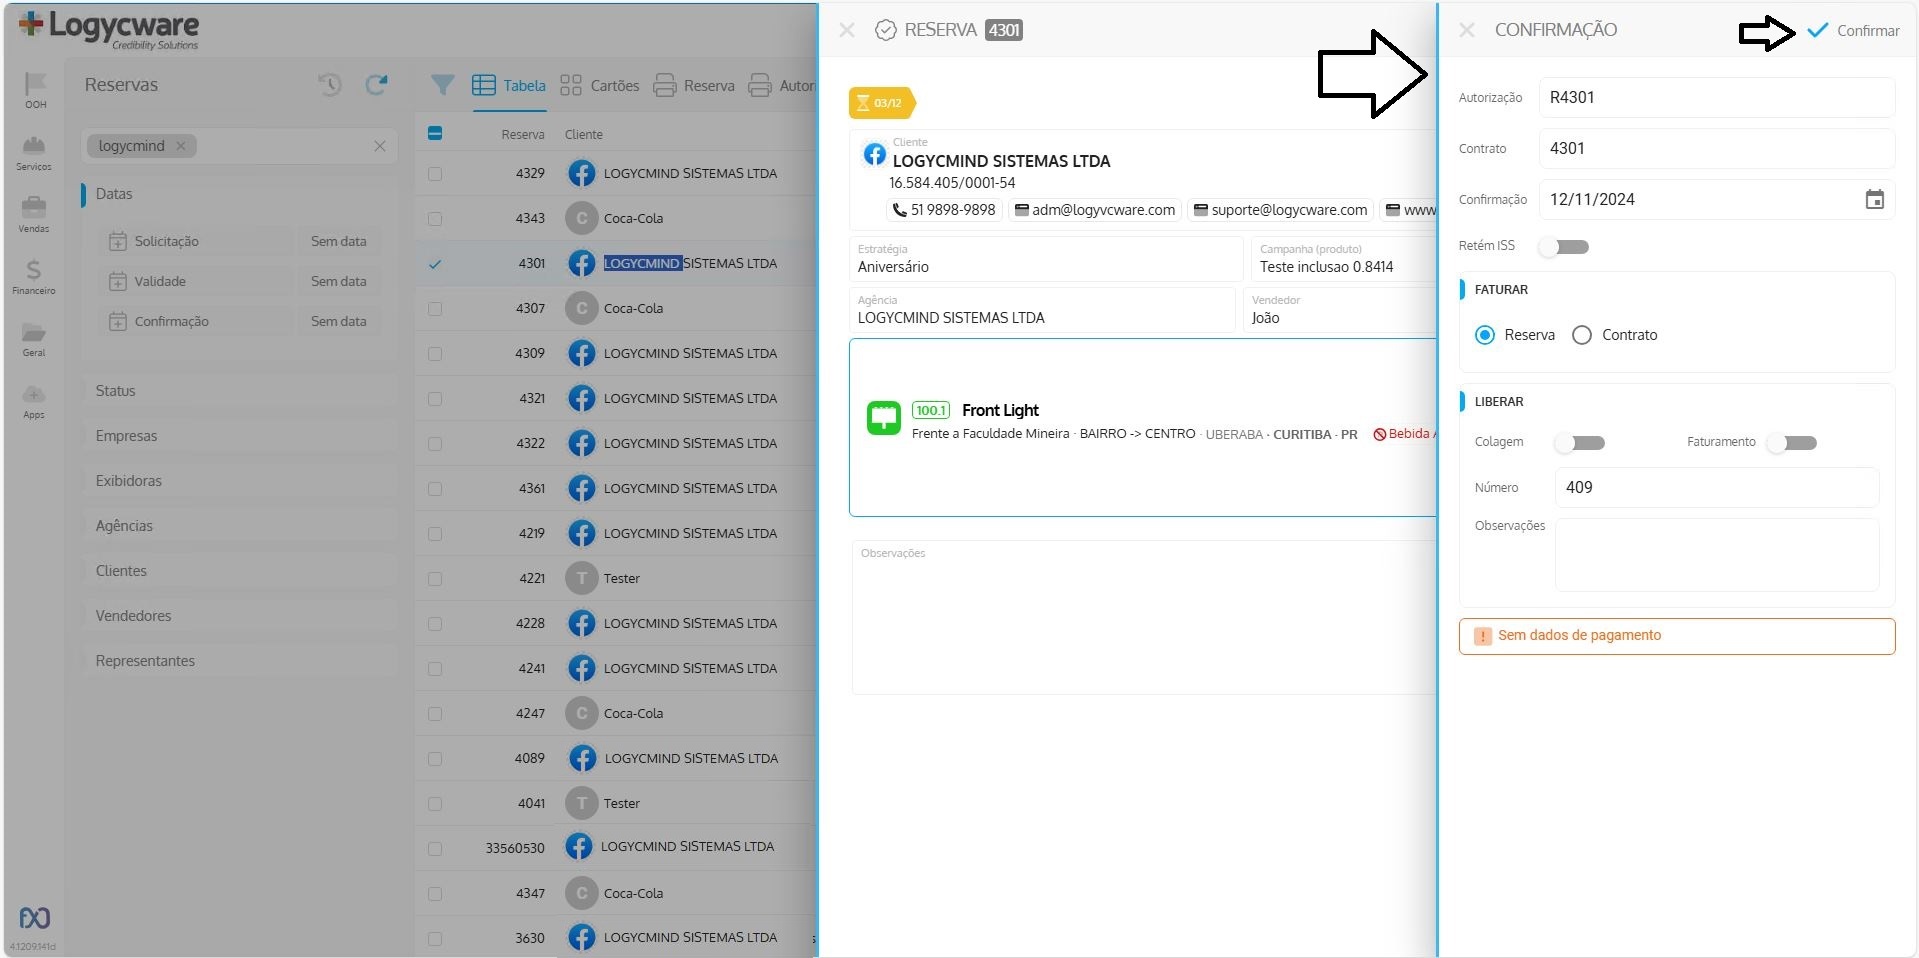Click the Confirmar button
Screen dimensions: 1919x958
pos(1853,30)
